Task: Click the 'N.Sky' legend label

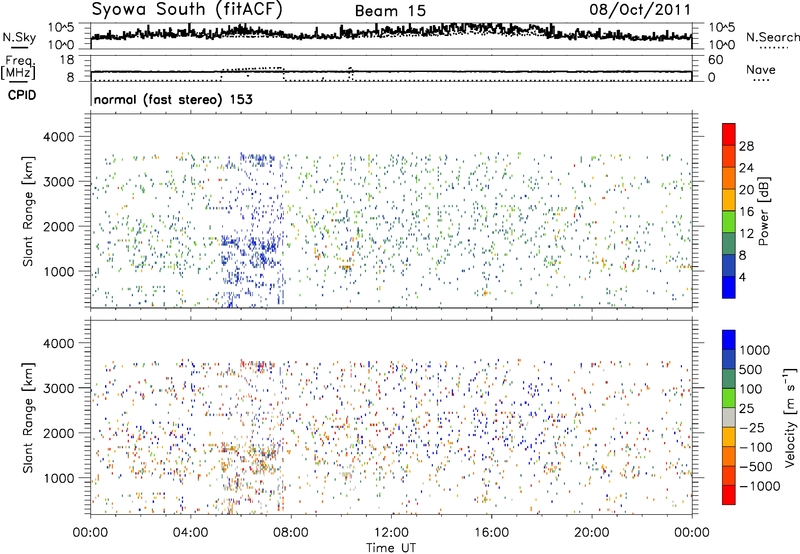Action: (x=19, y=37)
